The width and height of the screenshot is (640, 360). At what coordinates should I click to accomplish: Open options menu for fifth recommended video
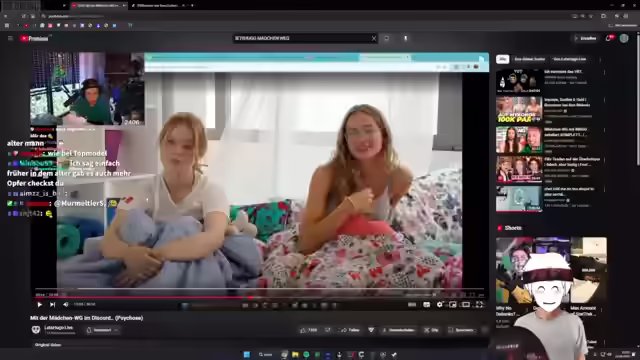[x=604, y=189]
